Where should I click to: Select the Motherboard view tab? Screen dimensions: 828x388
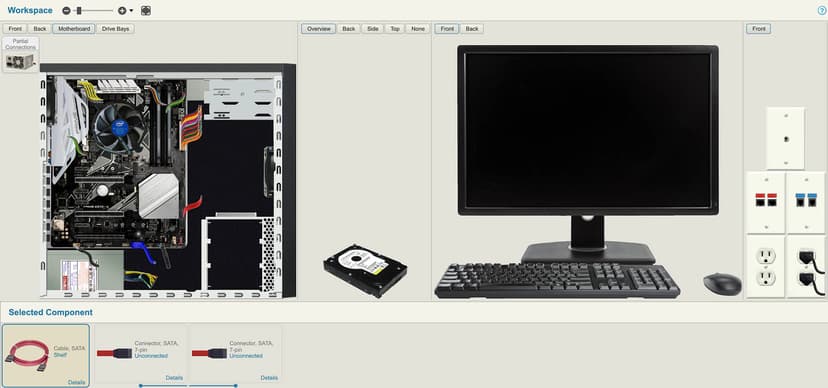coord(74,29)
